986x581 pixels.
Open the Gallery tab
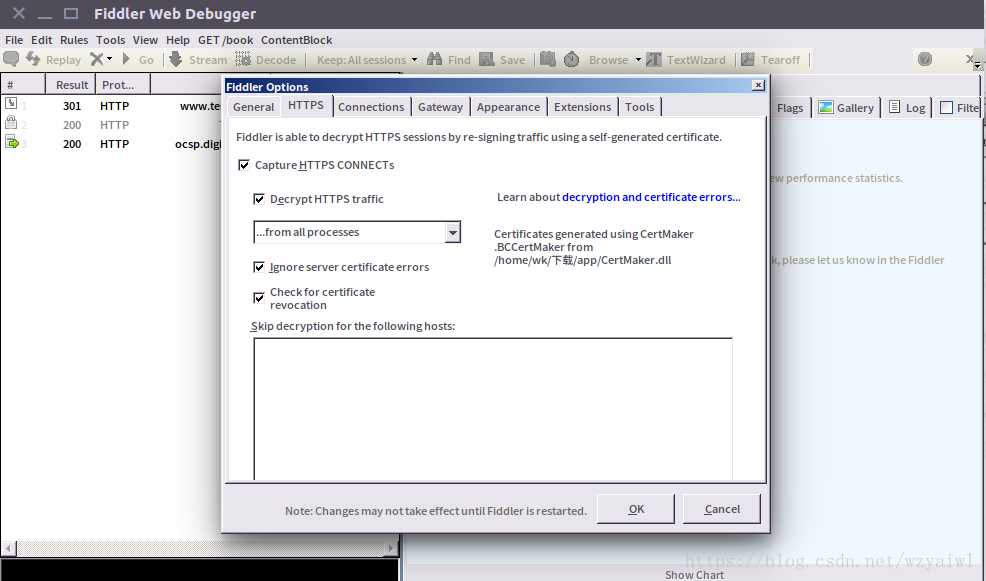(x=846, y=108)
